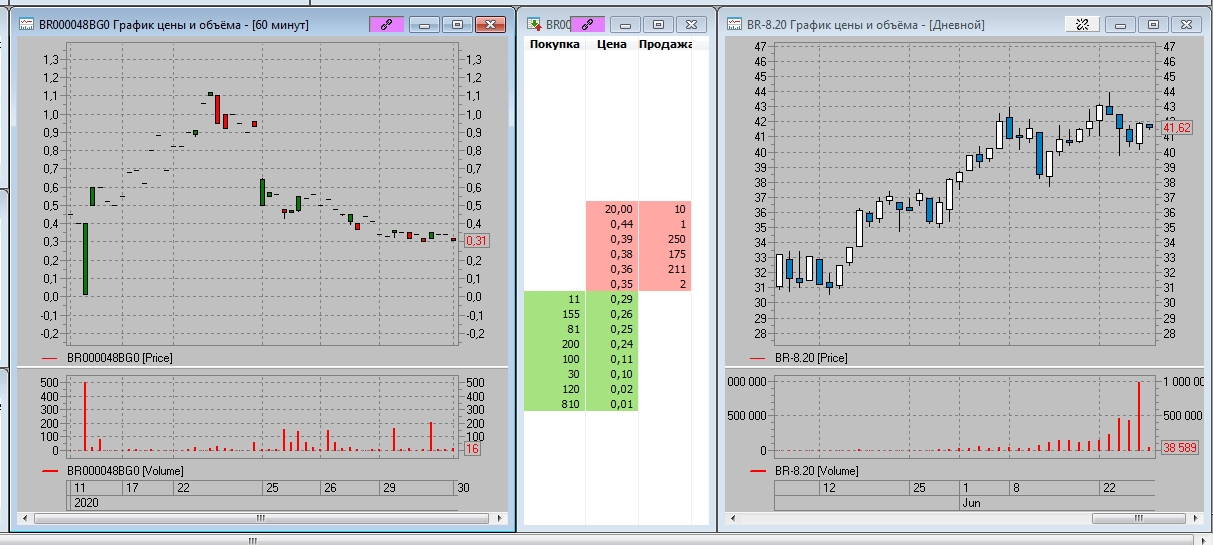Image resolution: width=1213 pixels, height=545 pixels.
Task: Maximize the order book window
Action: point(658,24)
